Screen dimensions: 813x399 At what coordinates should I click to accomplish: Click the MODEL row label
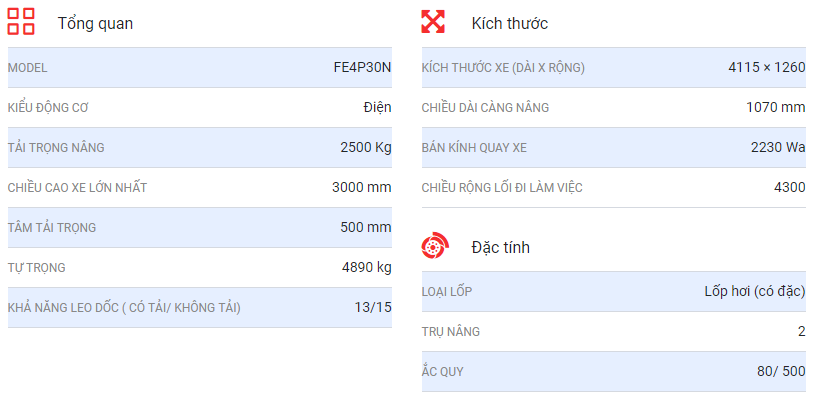pos(27,68)
